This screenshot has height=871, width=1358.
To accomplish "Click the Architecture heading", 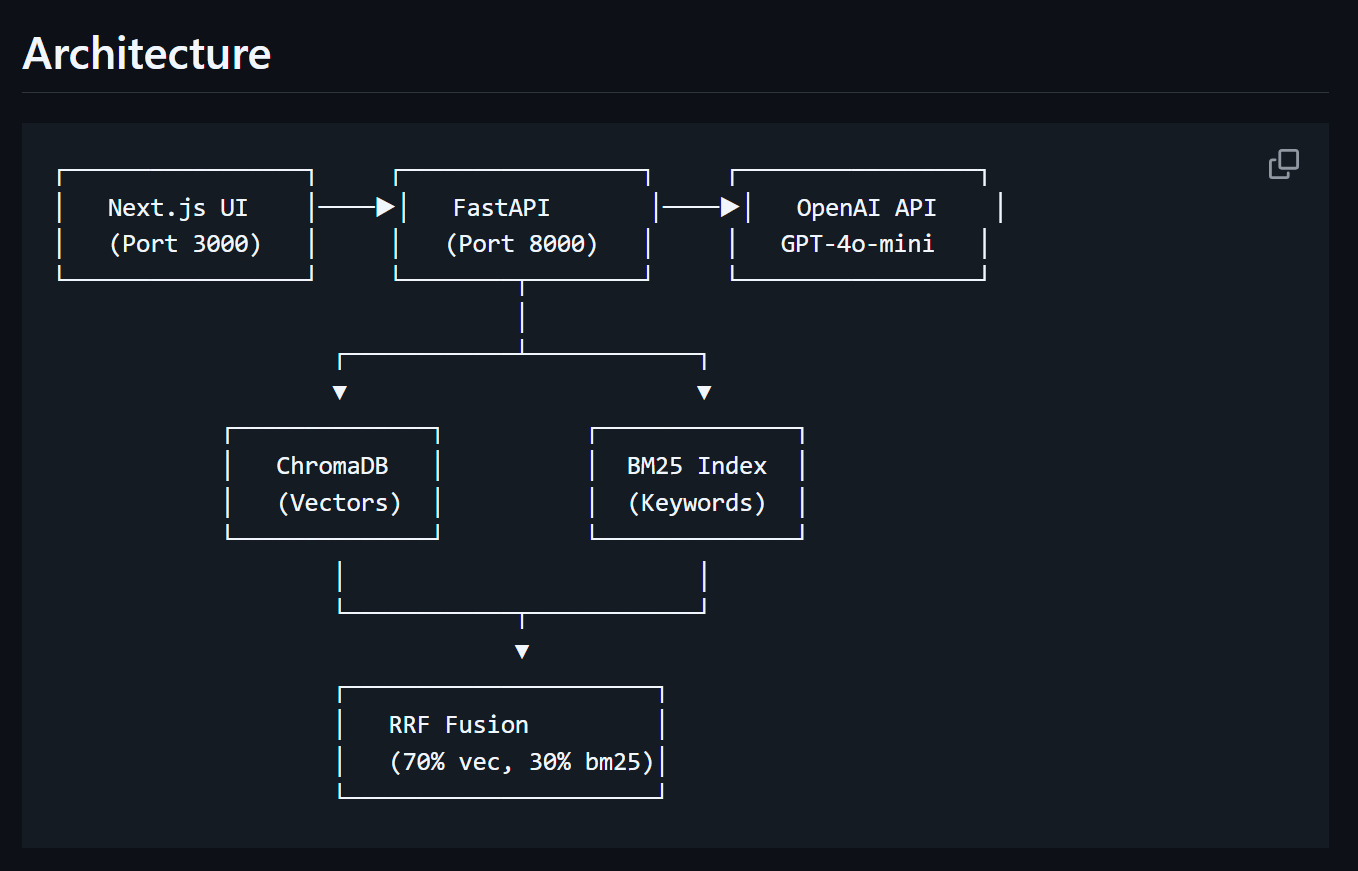I will click(146, 54).
